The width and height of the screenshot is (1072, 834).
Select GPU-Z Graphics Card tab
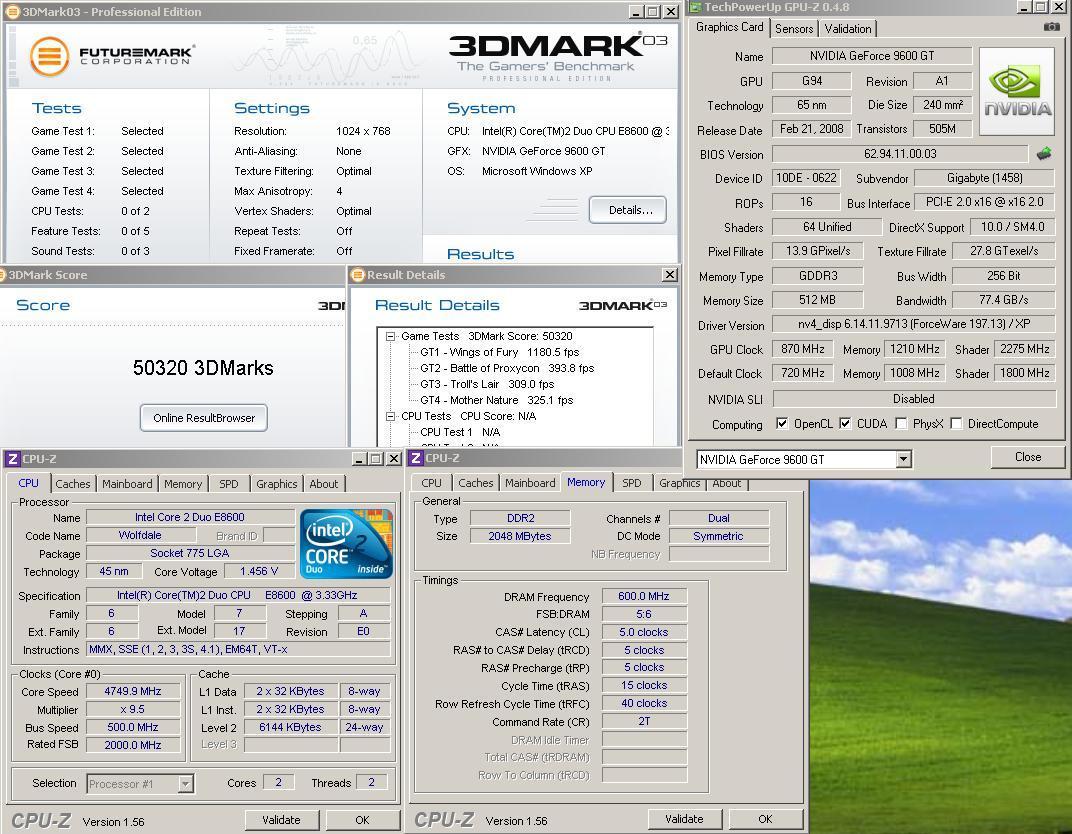click(x=729, y=27)
